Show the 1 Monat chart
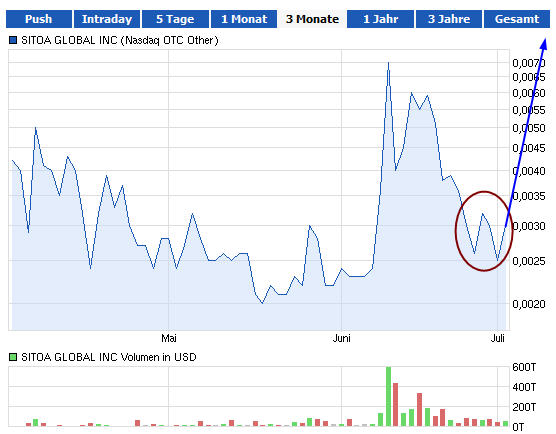 (244, 19)
